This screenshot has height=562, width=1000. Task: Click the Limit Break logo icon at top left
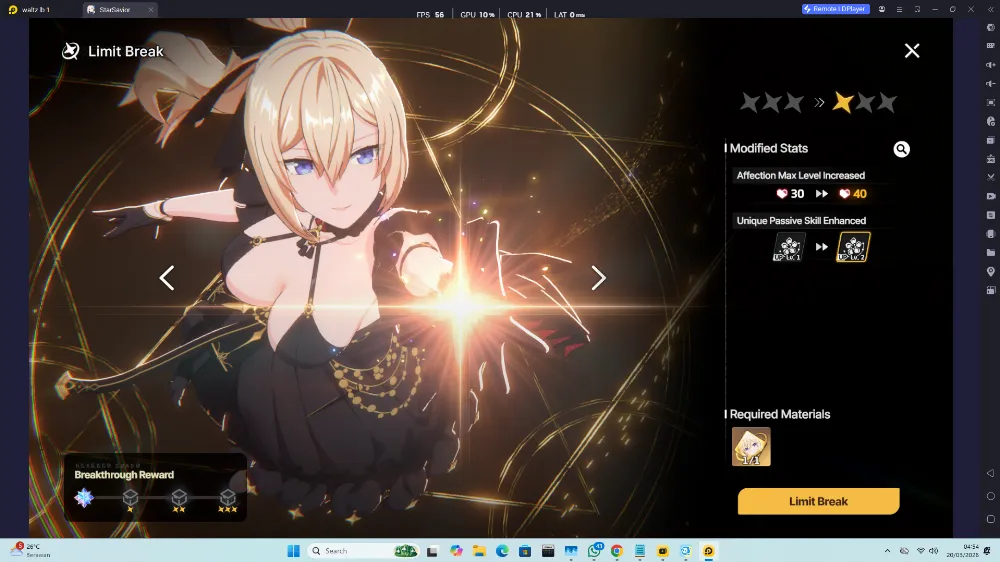click(x=70, y=51)
